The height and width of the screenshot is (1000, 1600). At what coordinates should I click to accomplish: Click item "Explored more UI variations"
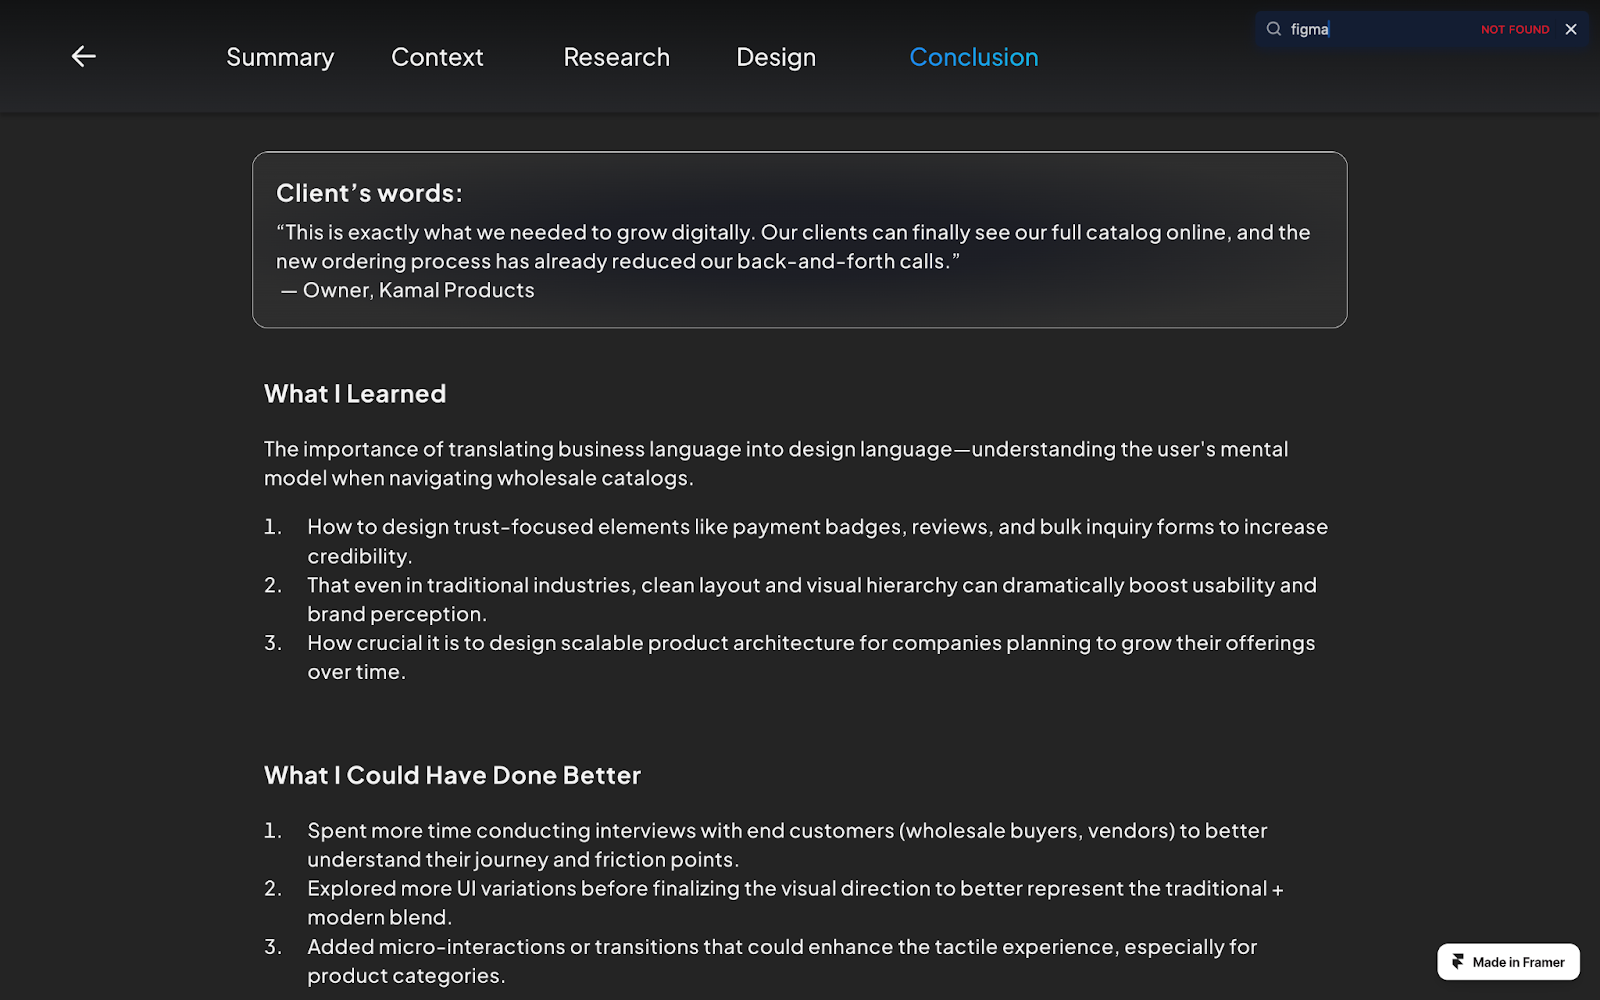[x=795, y=903]
